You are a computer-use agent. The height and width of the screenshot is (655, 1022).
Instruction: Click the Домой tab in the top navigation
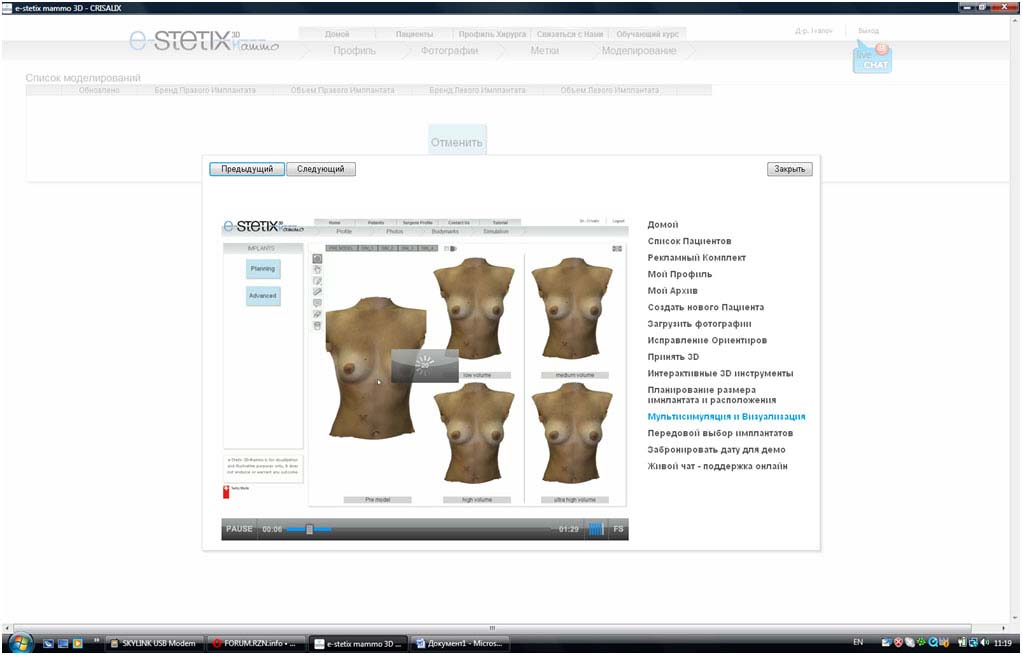(337, 34)
